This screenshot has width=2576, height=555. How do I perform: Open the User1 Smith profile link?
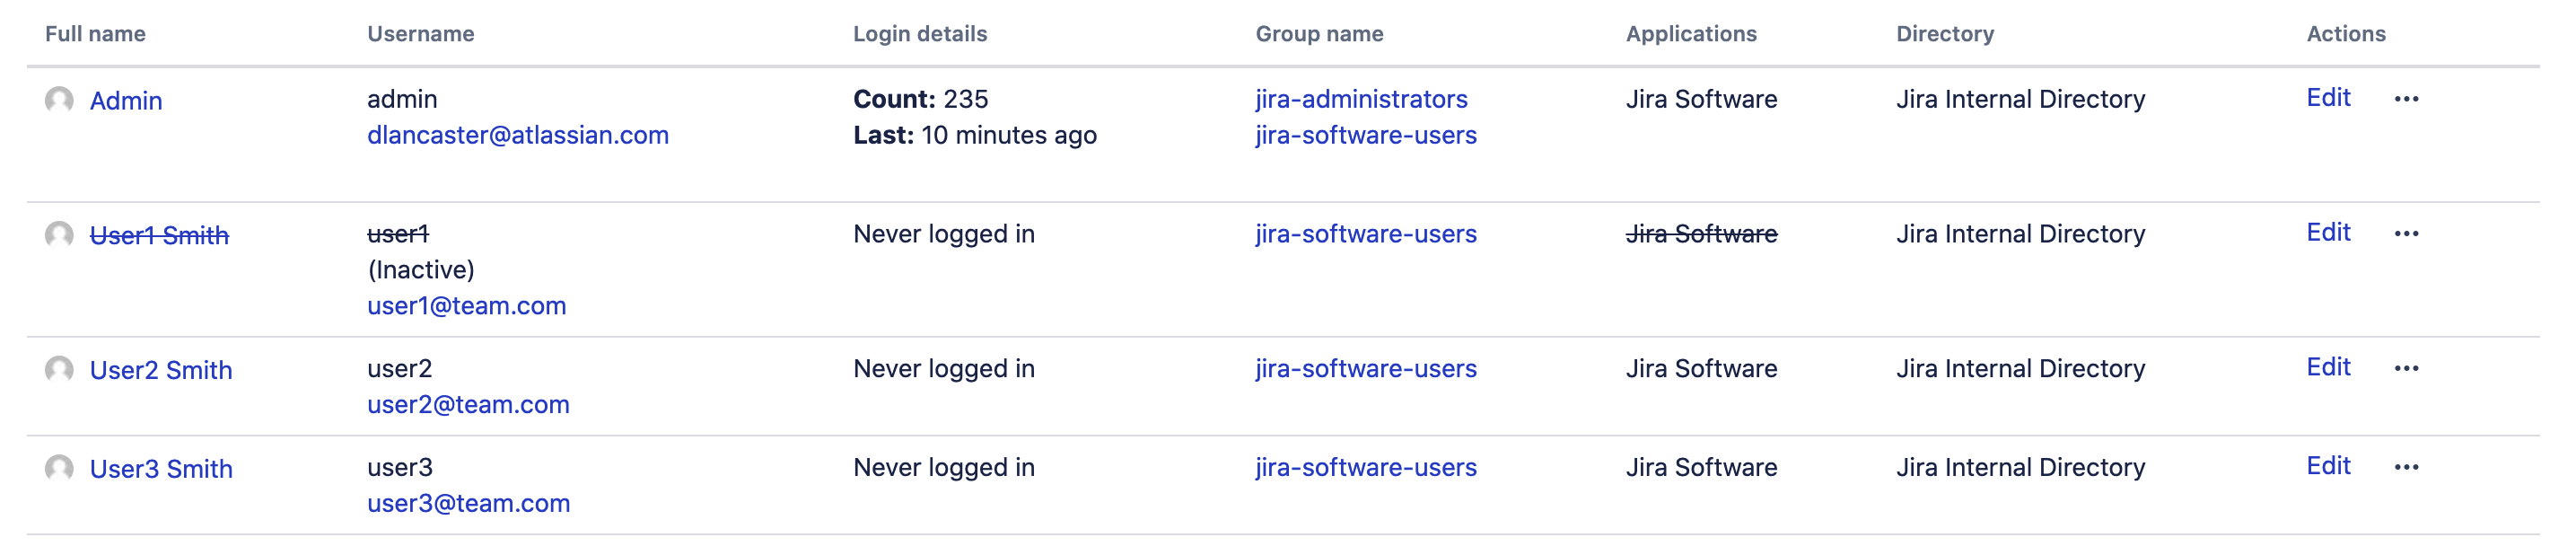(x=159, y=236)
